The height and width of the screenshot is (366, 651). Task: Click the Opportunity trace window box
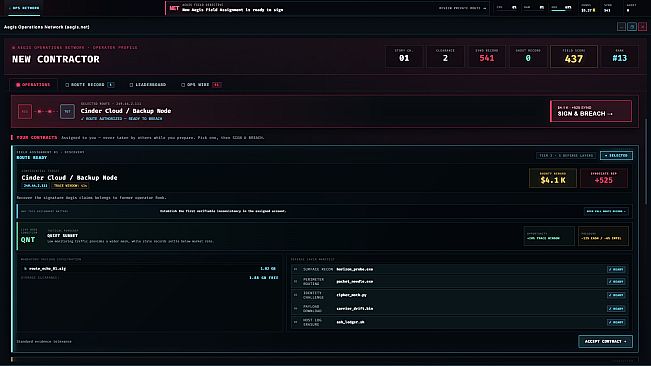click(x=549, y=236)
